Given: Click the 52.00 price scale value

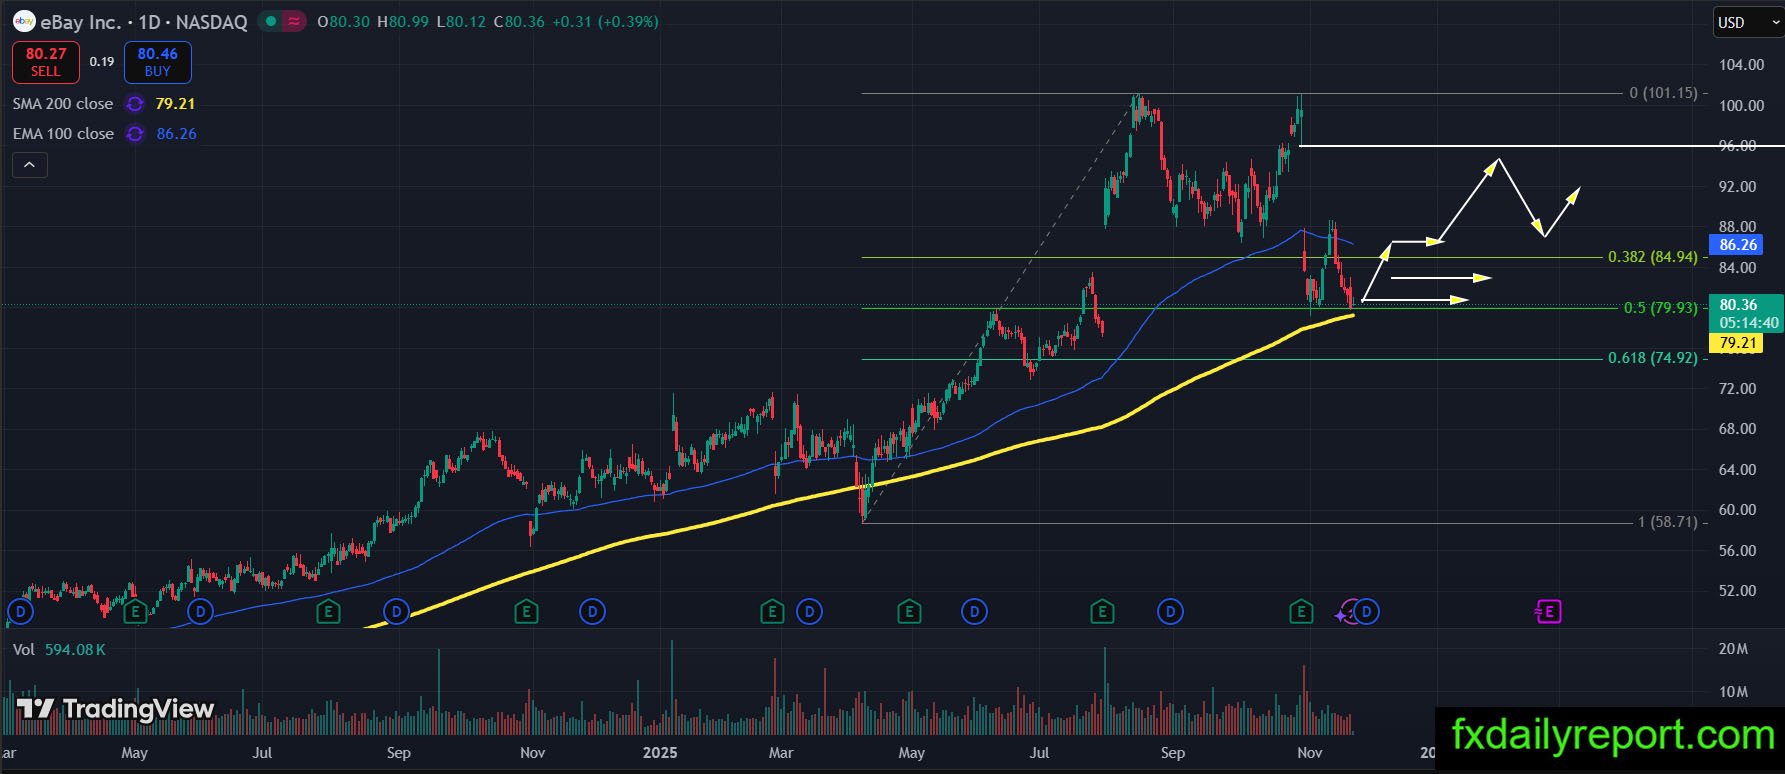Looking at the screenshot, I should (1738, 591).
